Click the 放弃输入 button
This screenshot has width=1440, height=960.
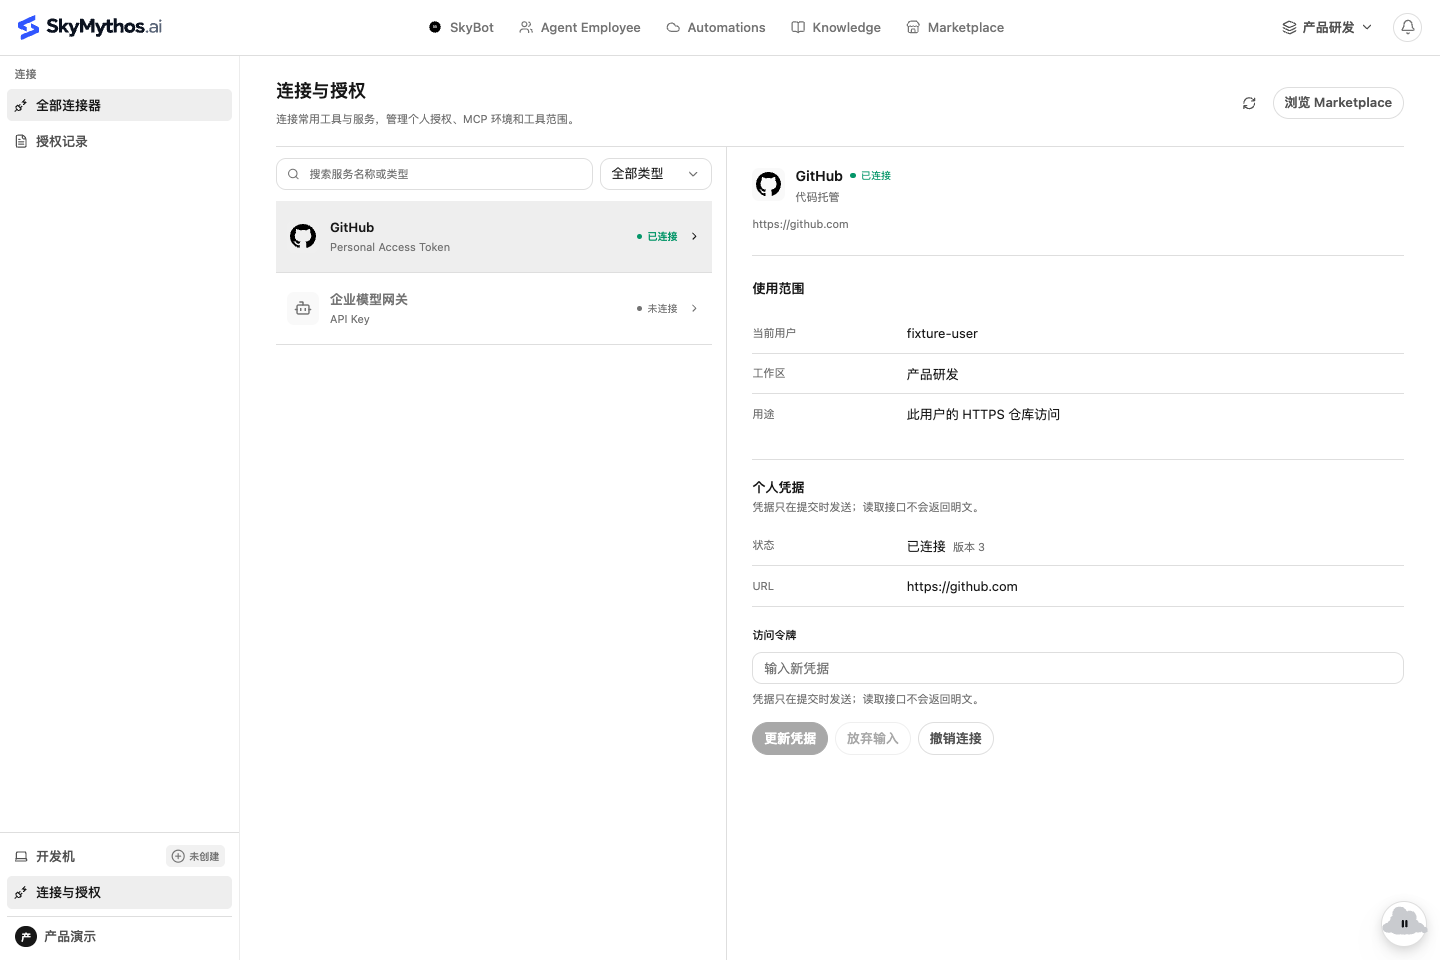[872, 739]
